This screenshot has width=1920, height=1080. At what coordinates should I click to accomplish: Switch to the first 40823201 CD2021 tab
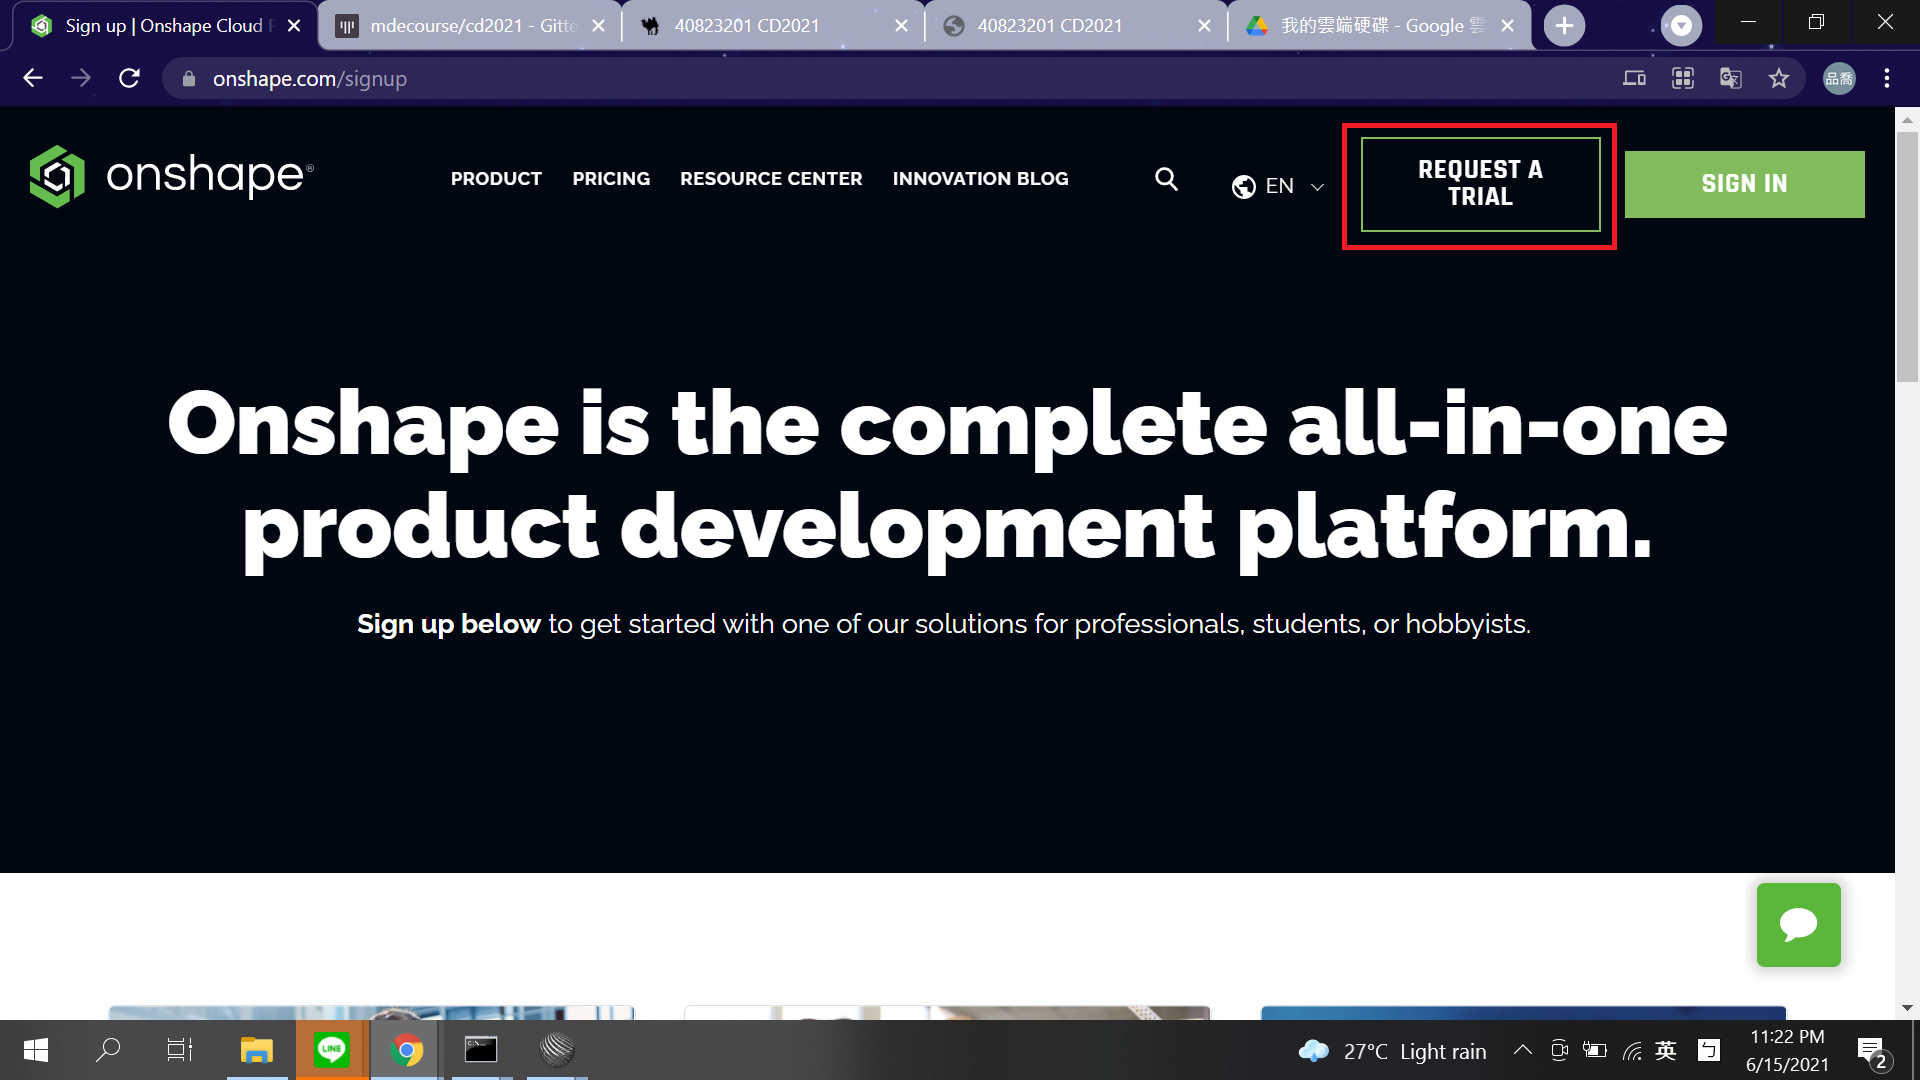click(773, 26)
